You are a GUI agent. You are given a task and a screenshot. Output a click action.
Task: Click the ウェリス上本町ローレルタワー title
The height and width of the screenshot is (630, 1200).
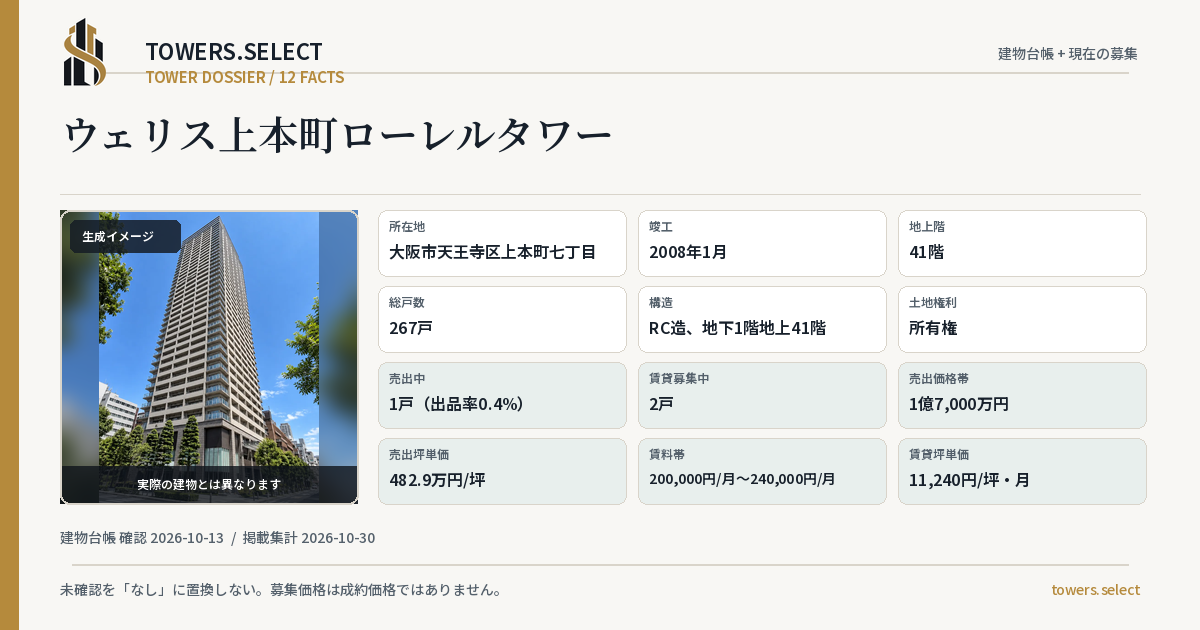click(x=338, y=135)
